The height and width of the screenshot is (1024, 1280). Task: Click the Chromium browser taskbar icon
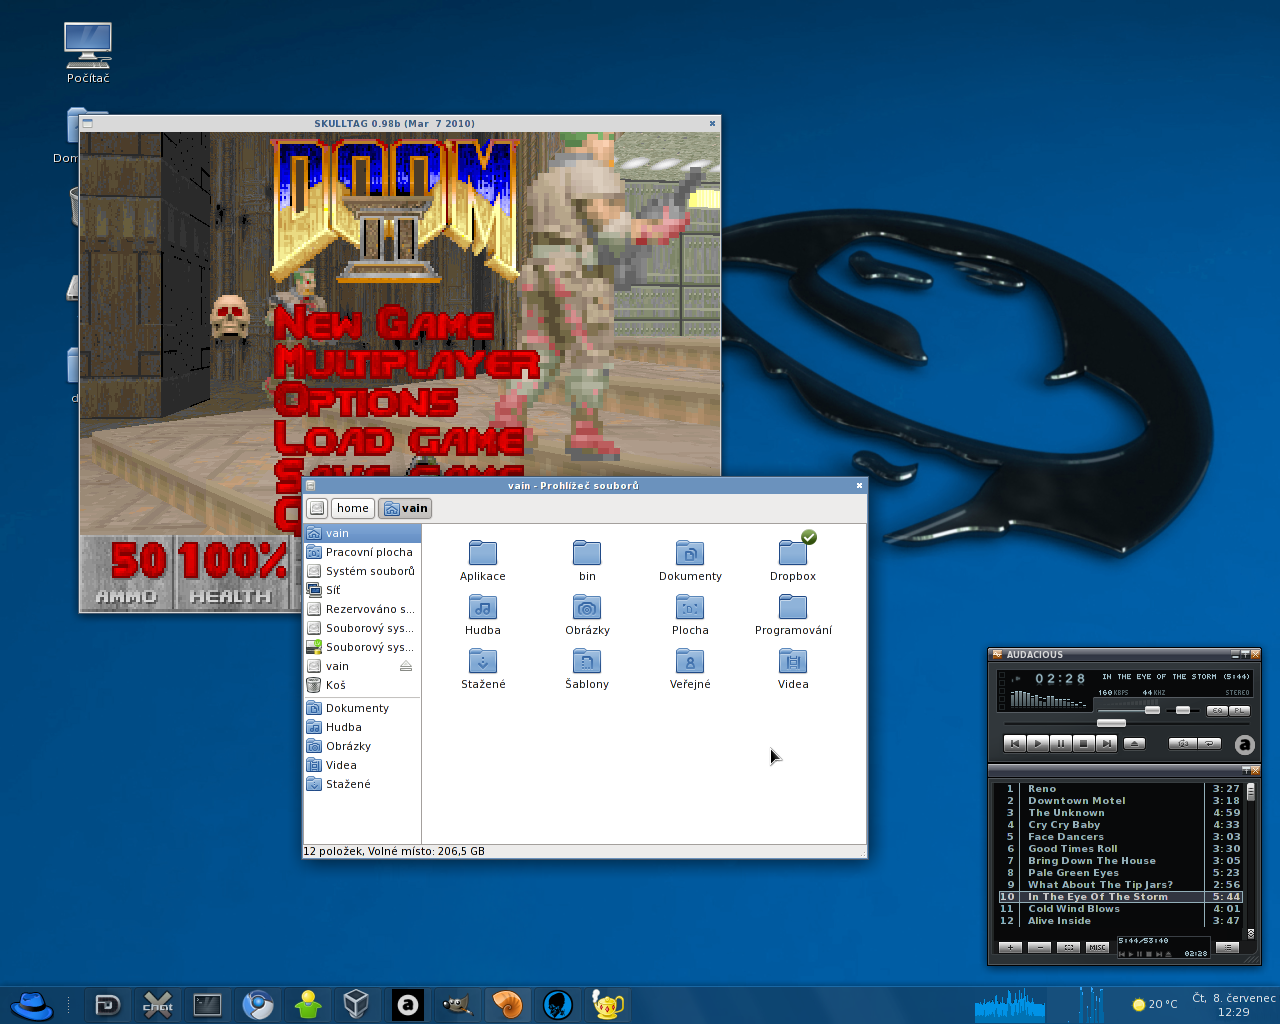pyautogui.click(x=258, y=1004)
